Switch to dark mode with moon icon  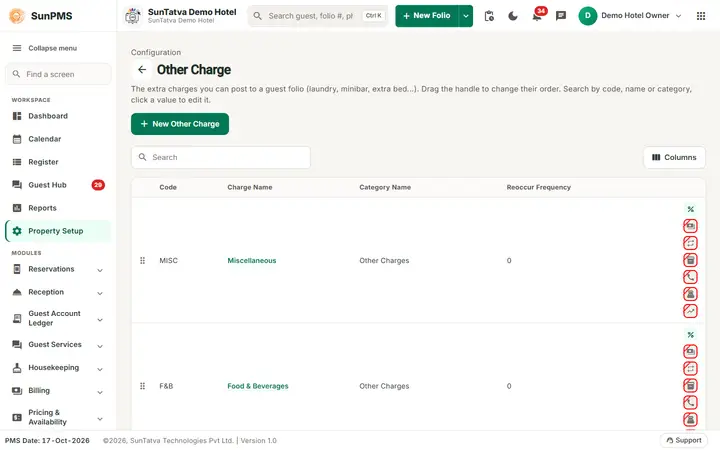point(513,16)
